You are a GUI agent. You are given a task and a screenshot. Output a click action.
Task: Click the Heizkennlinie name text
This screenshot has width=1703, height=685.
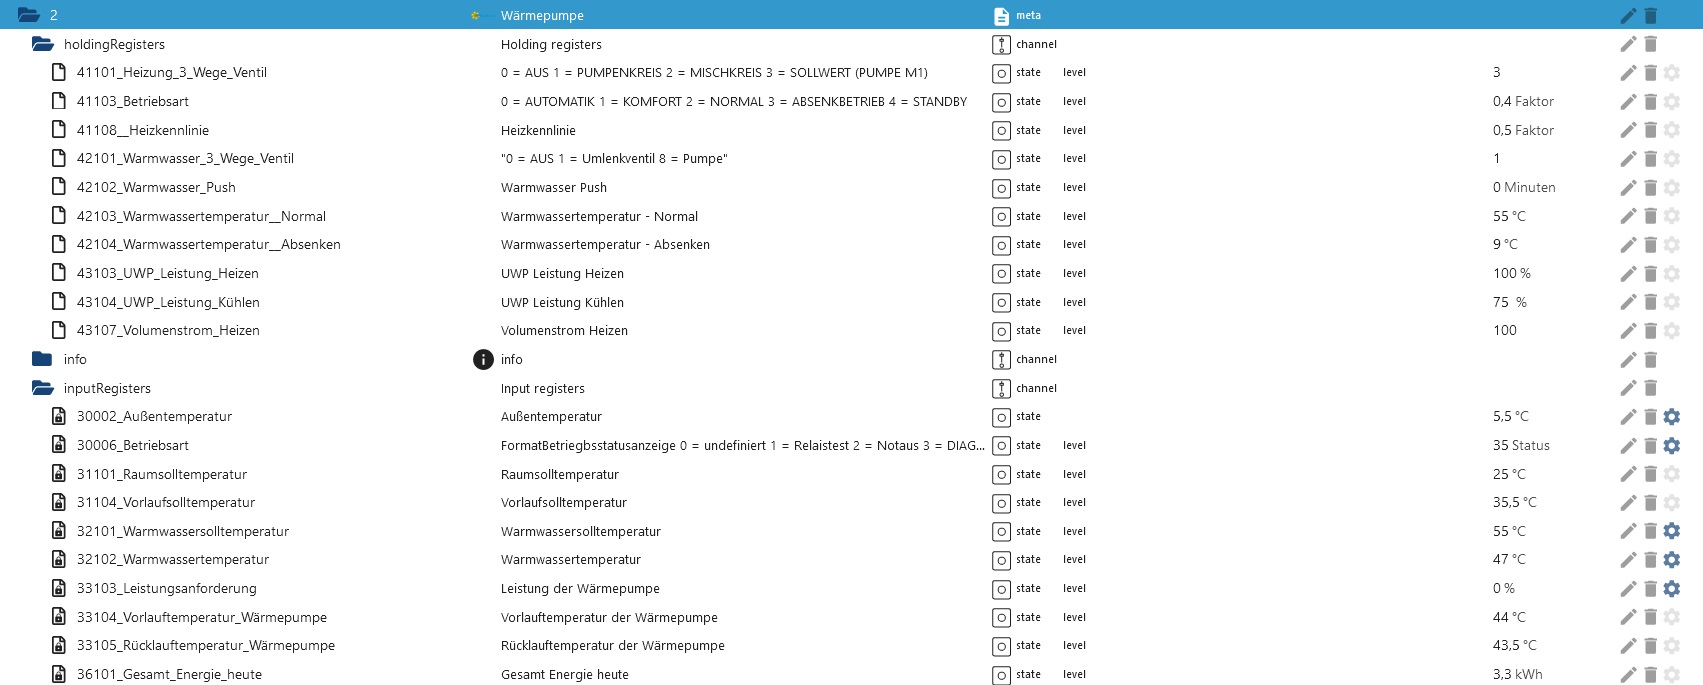(x=538, y=130)
